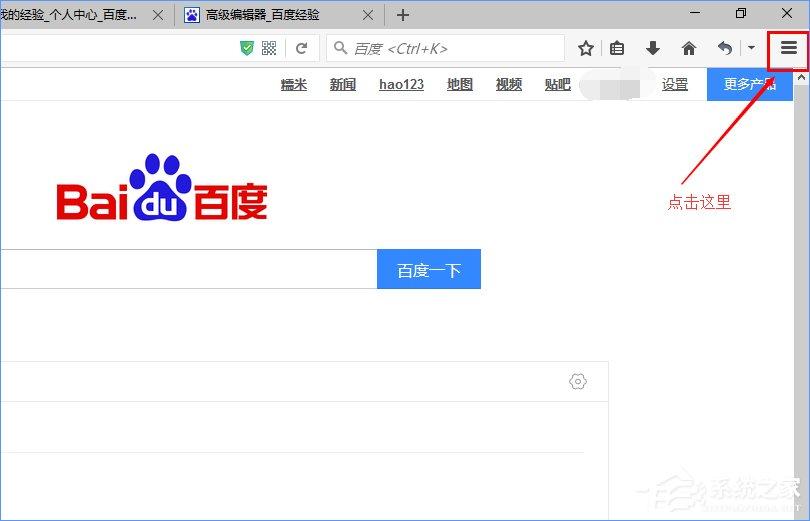This screenshot has width=810, height=521.
Task: Open the 地图 link
Action: point(460,84)
